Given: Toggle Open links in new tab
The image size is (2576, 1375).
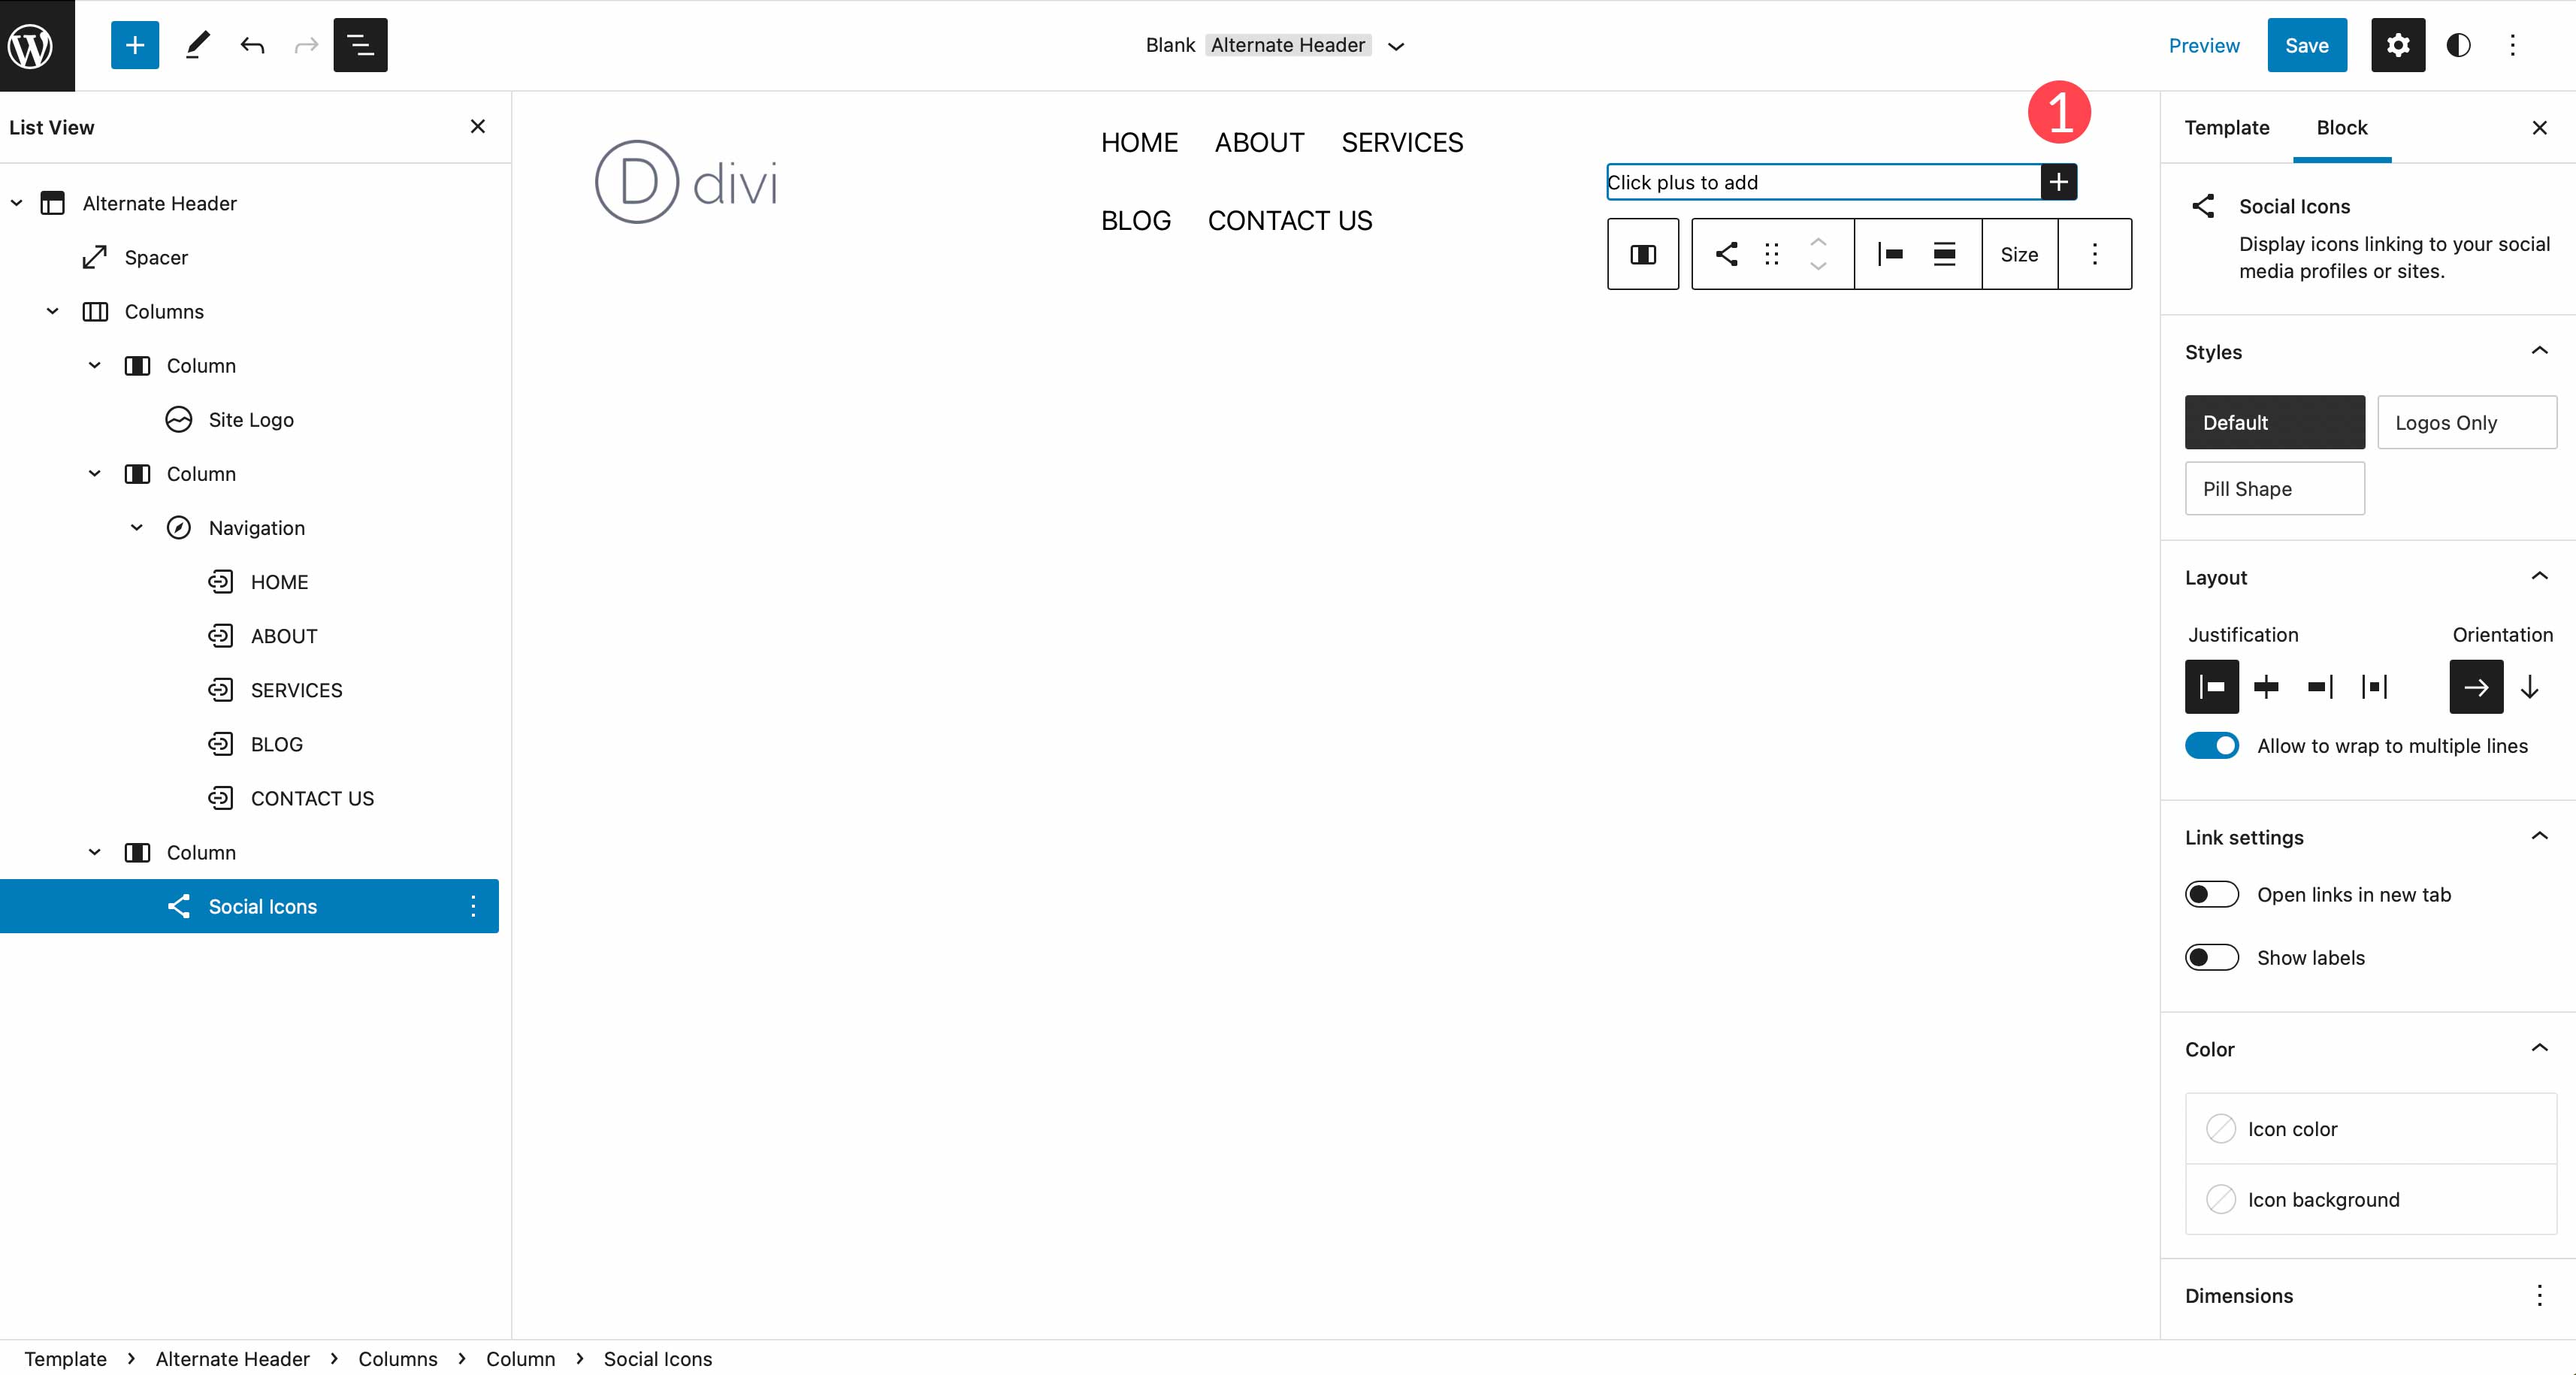Looking at the screenshot, I should 2212,893.
